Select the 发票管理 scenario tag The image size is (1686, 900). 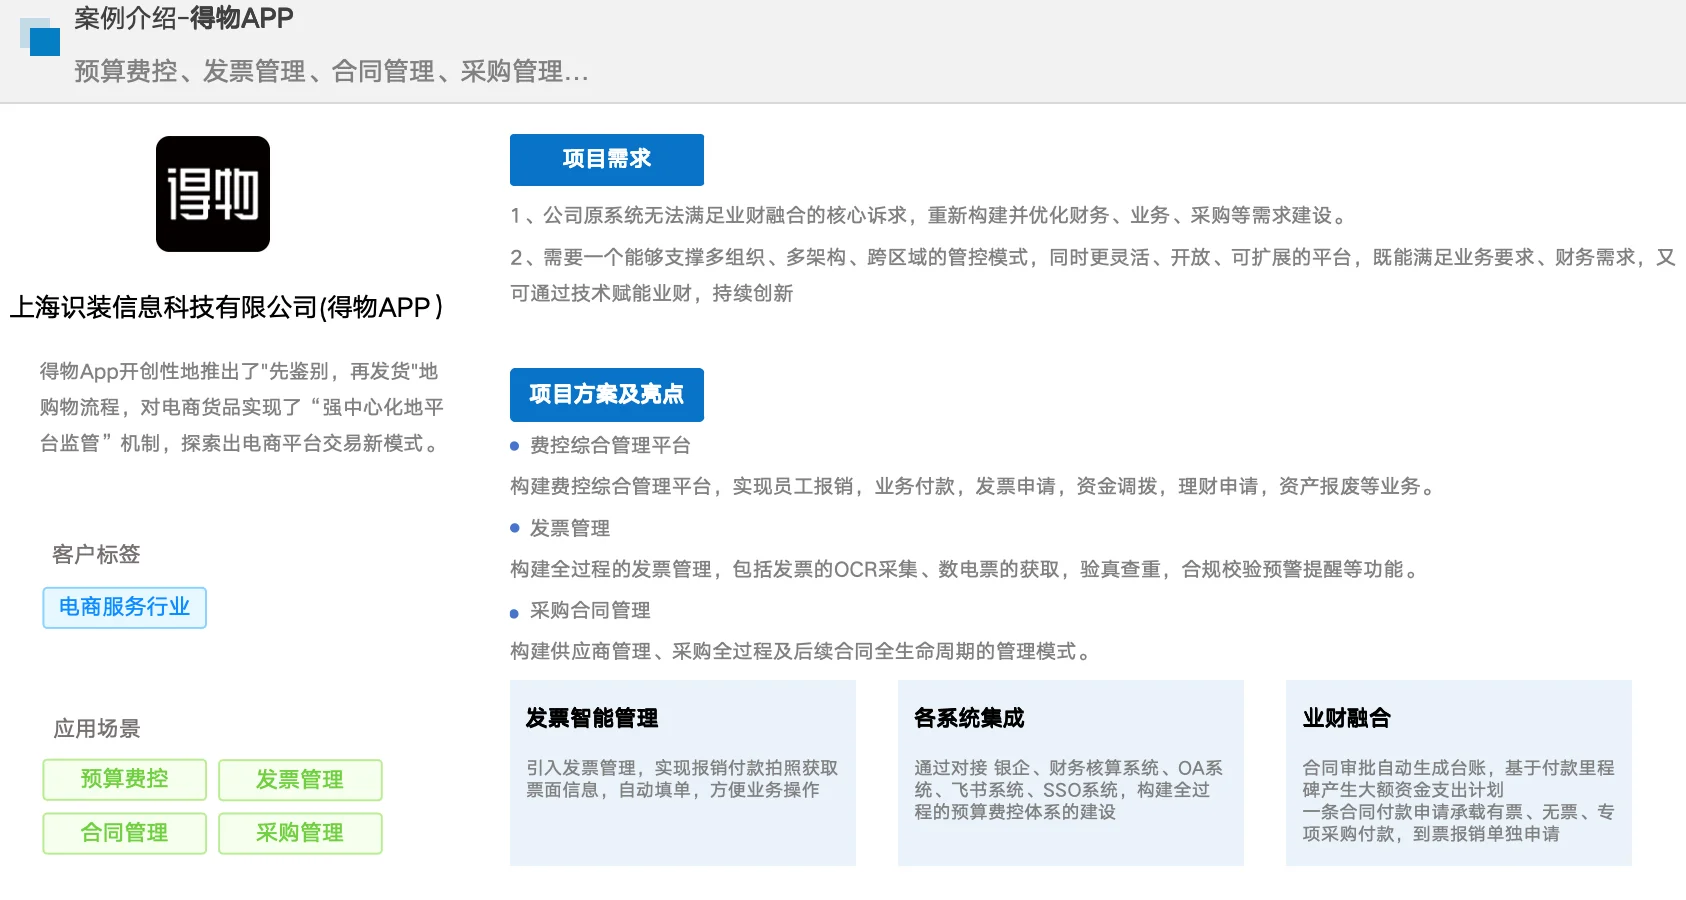tap(300, 780)
